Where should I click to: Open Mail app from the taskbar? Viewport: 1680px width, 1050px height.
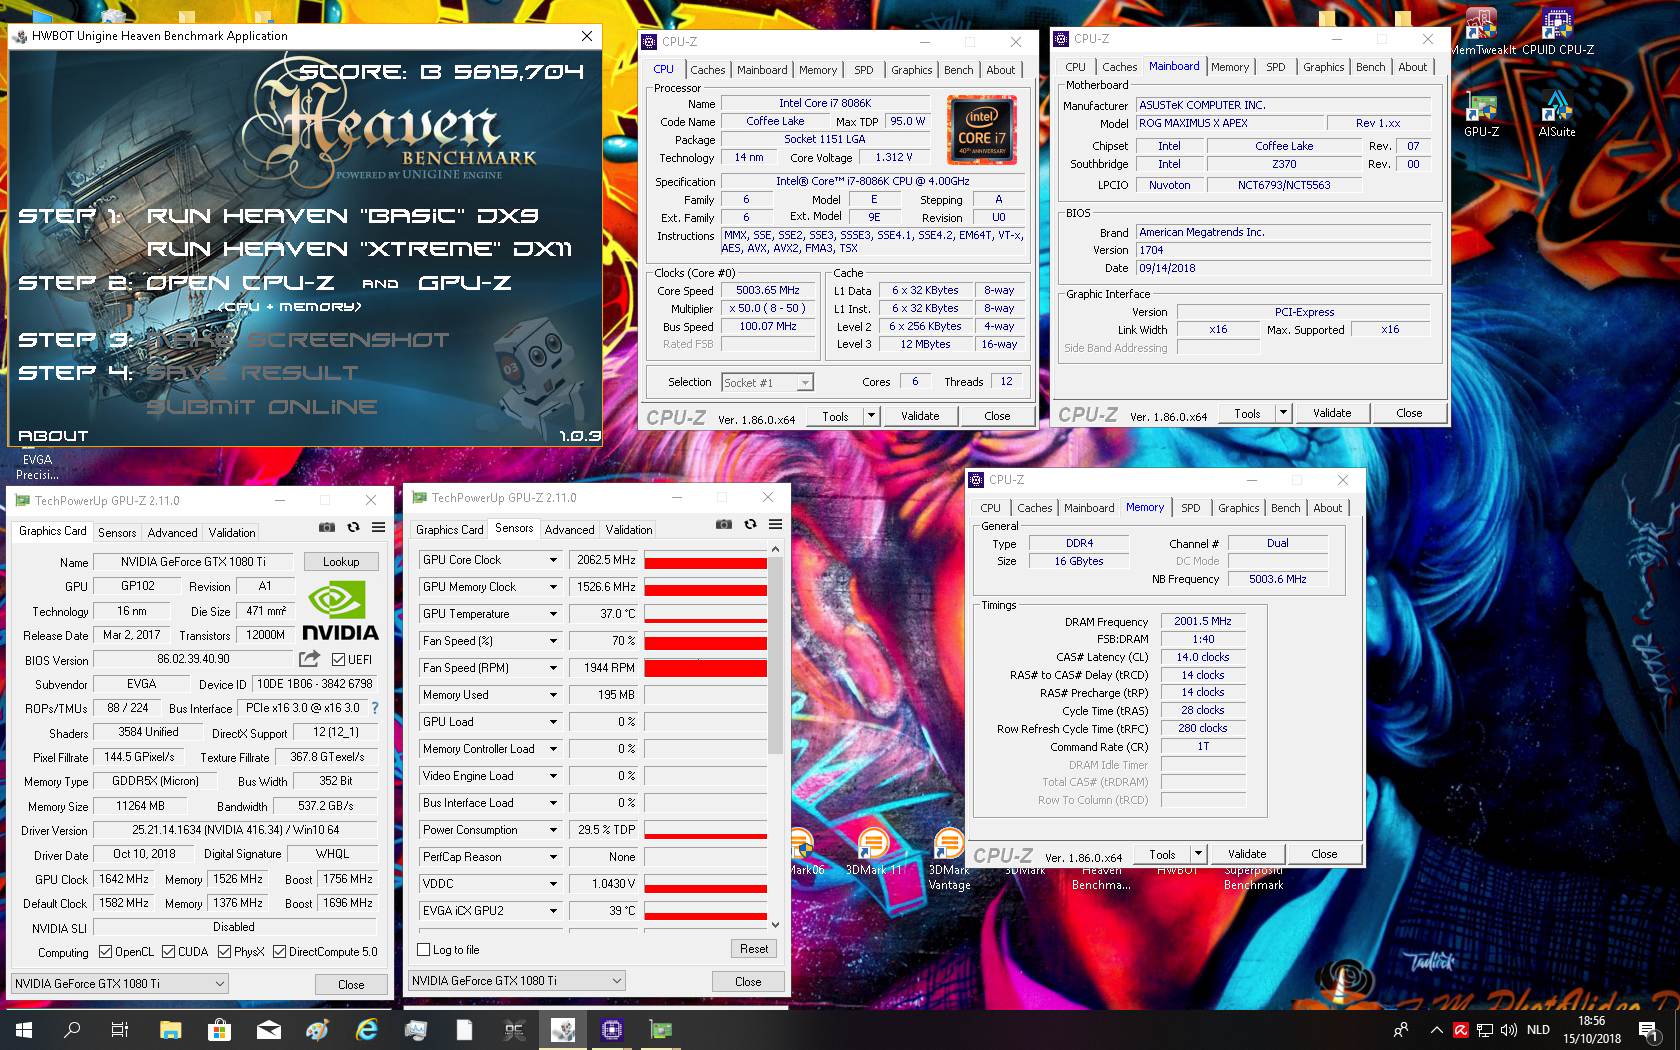[x=268, y=1029]
